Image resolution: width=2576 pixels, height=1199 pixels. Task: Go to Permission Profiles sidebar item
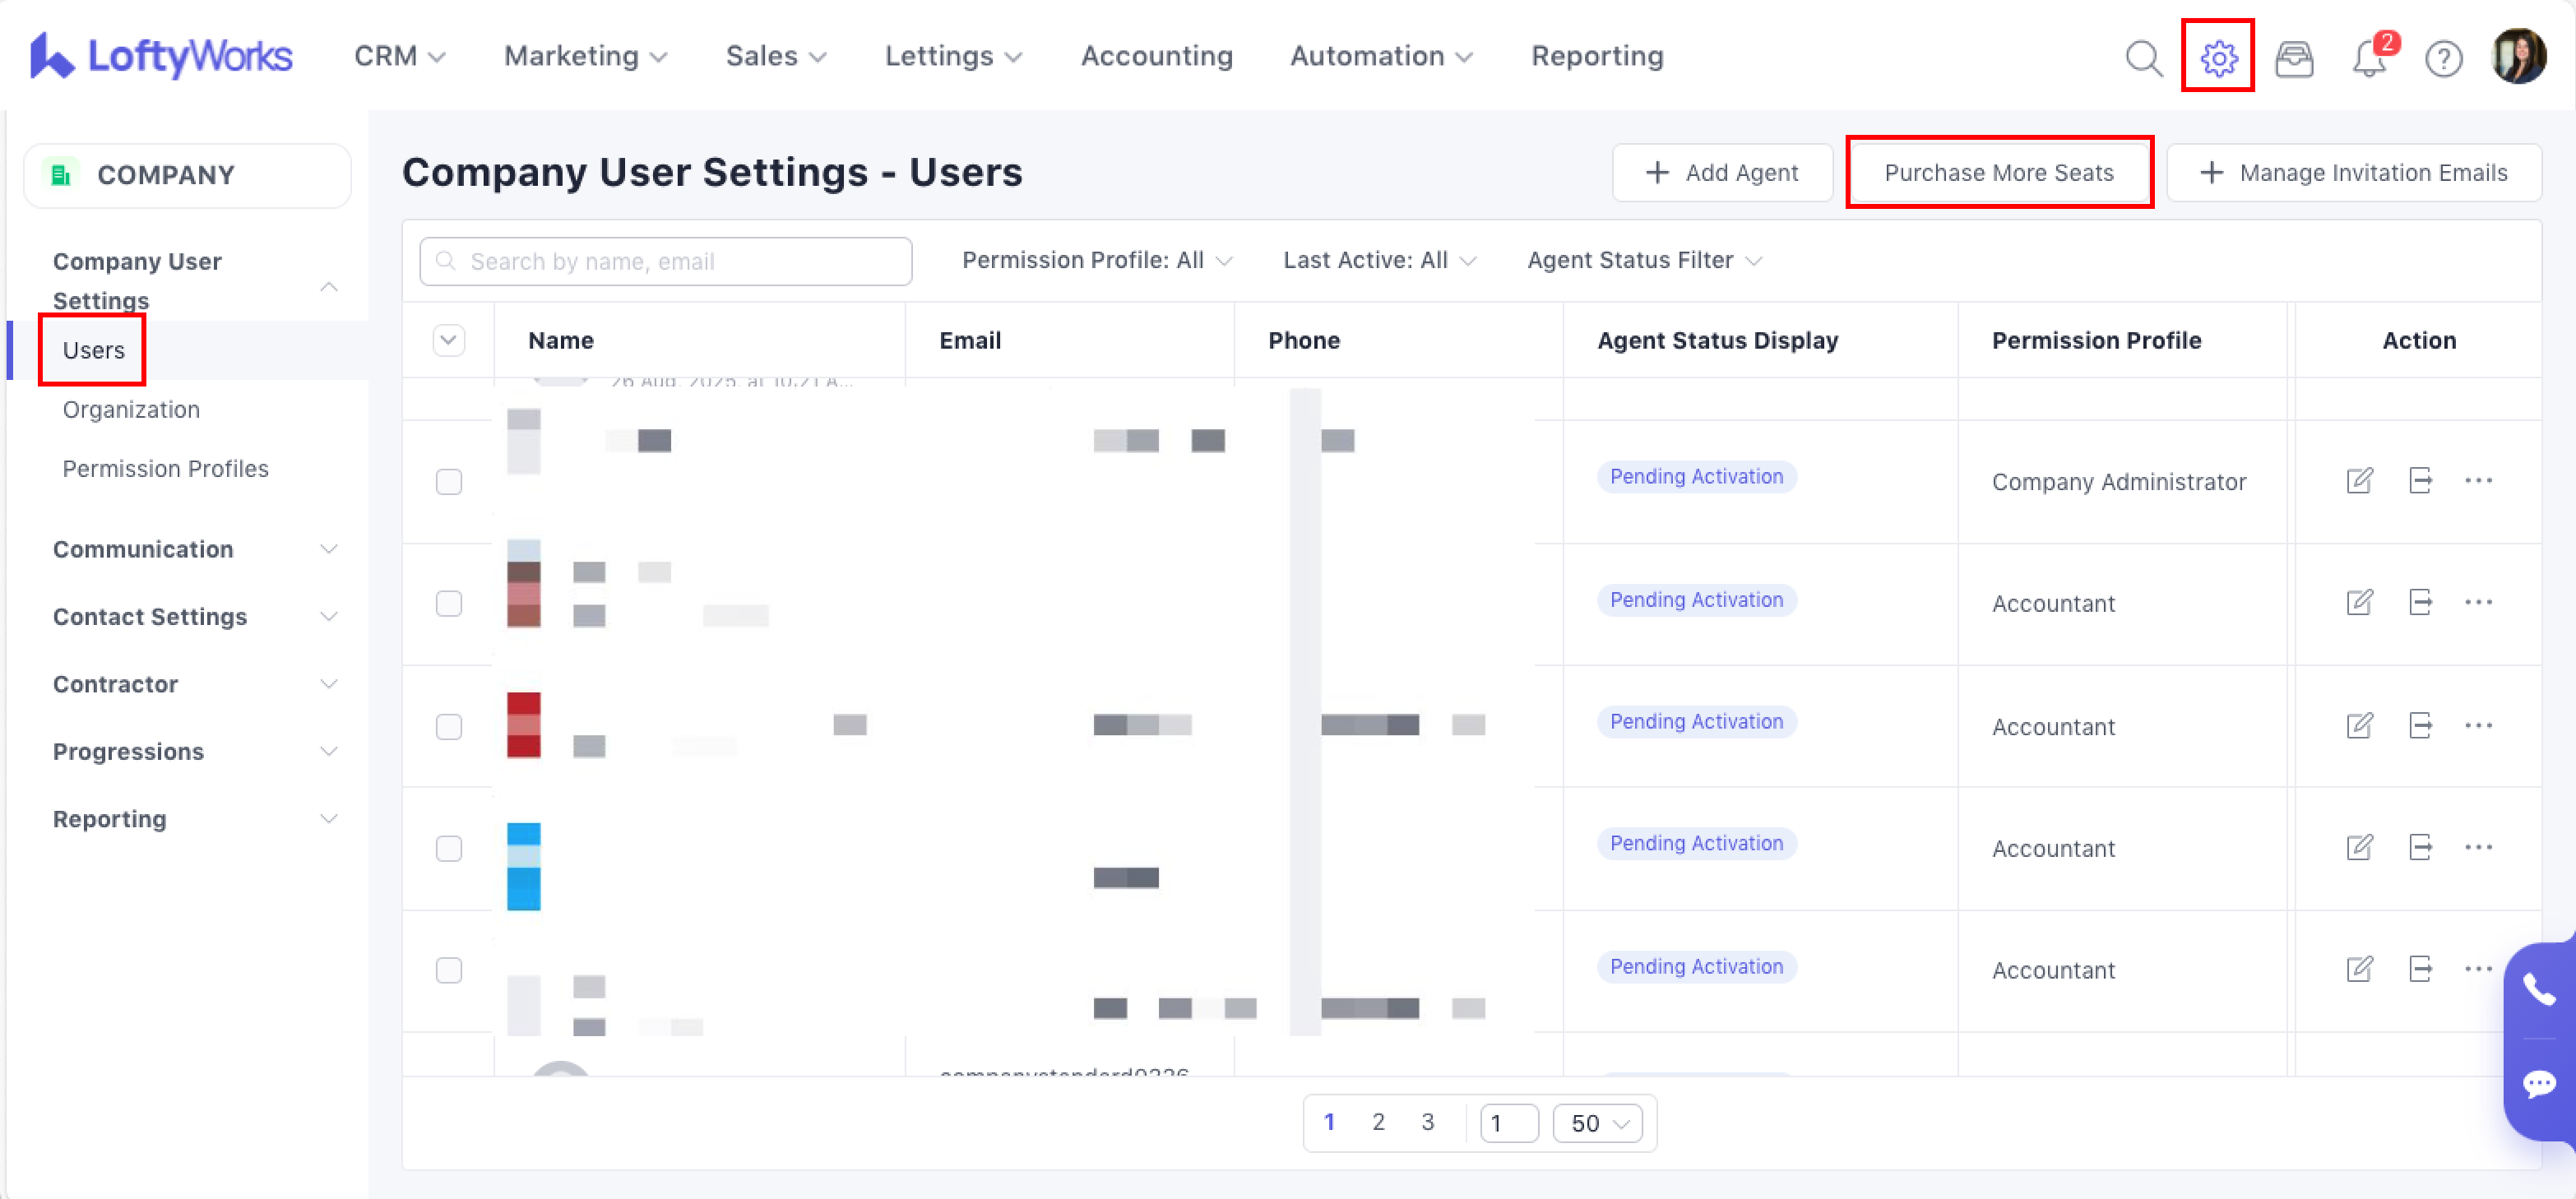[165, 469]
